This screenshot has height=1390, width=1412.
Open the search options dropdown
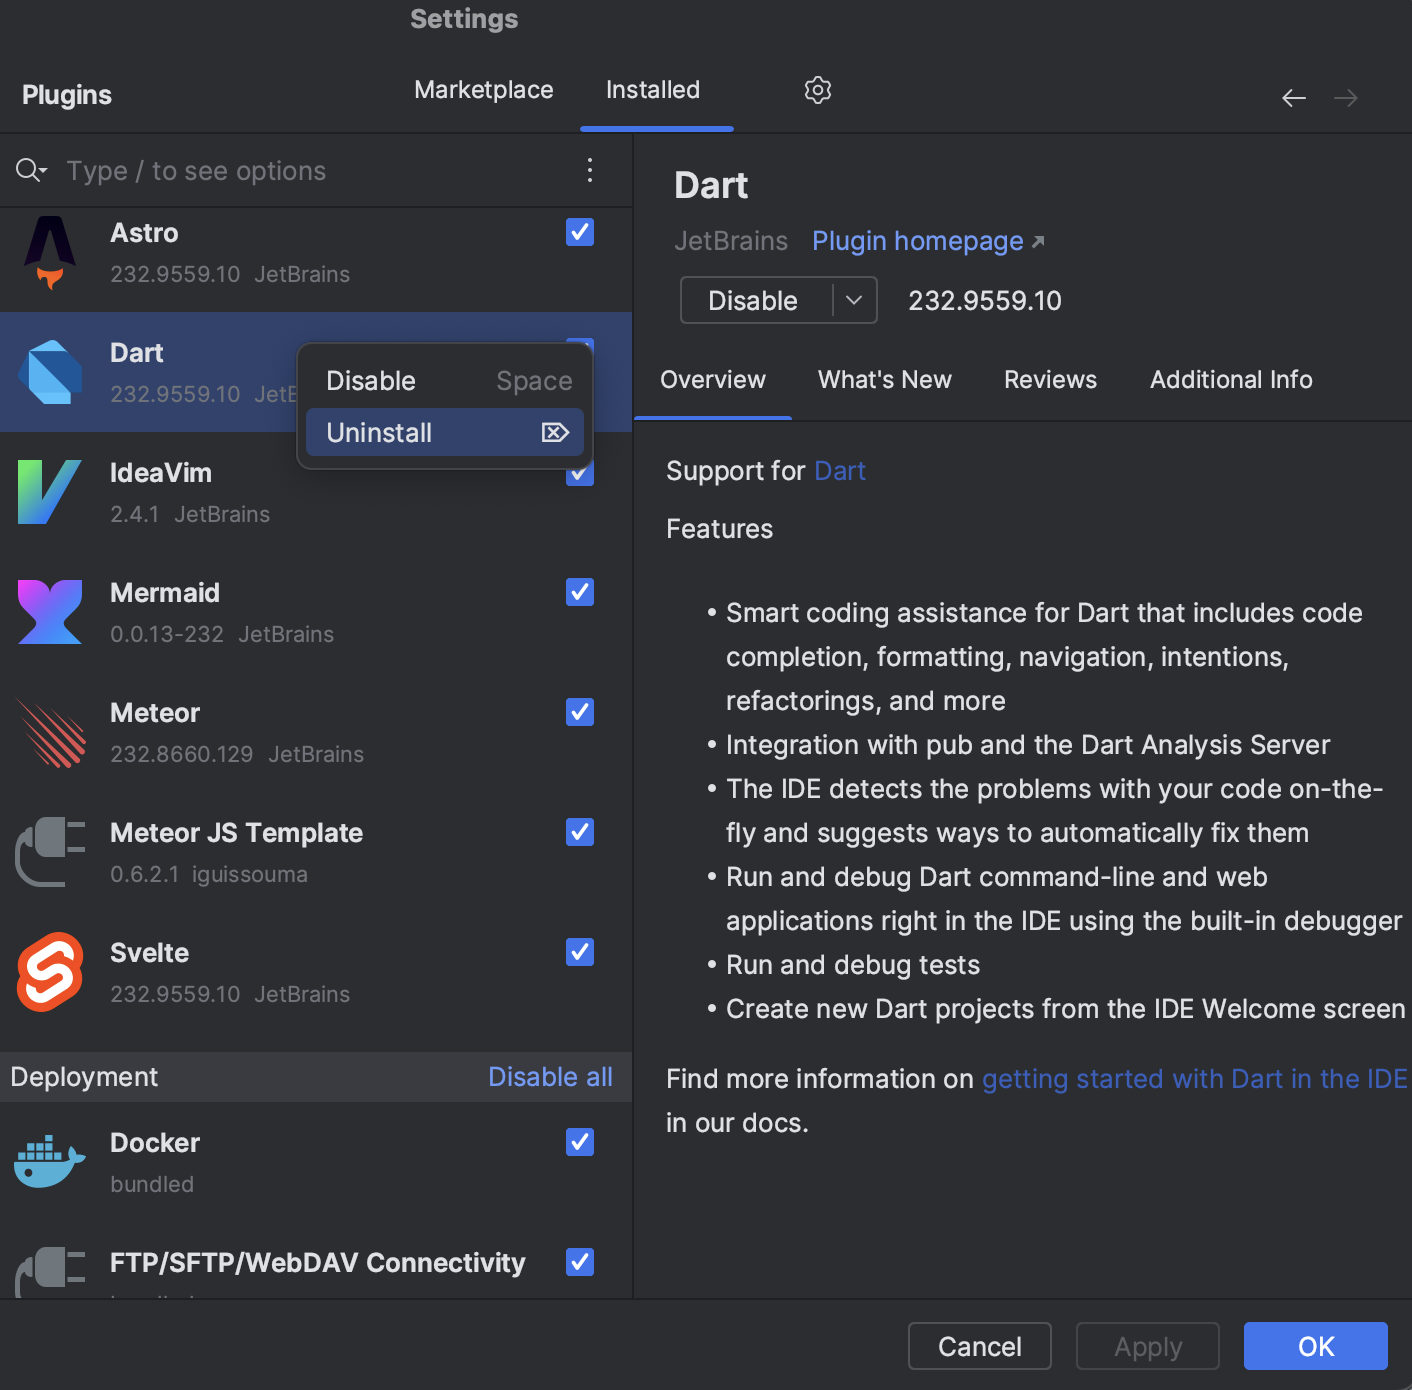point(31,170)
